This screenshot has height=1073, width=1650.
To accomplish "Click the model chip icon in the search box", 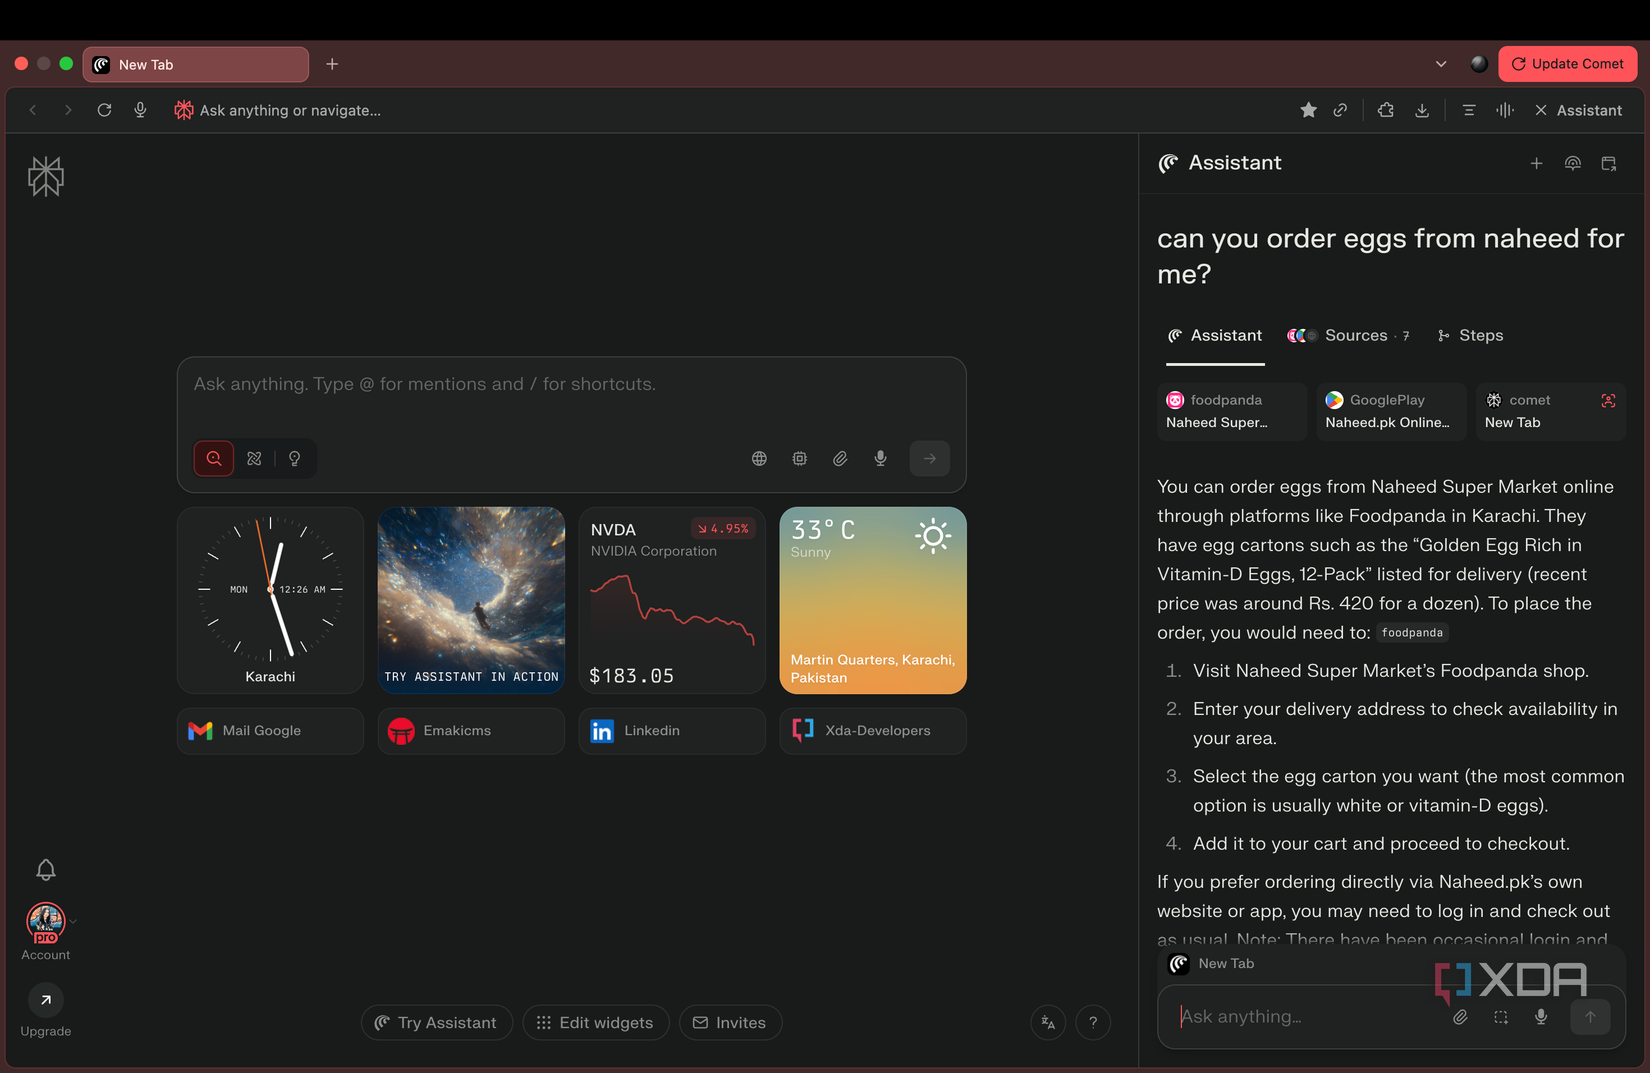I will (800, 458).
